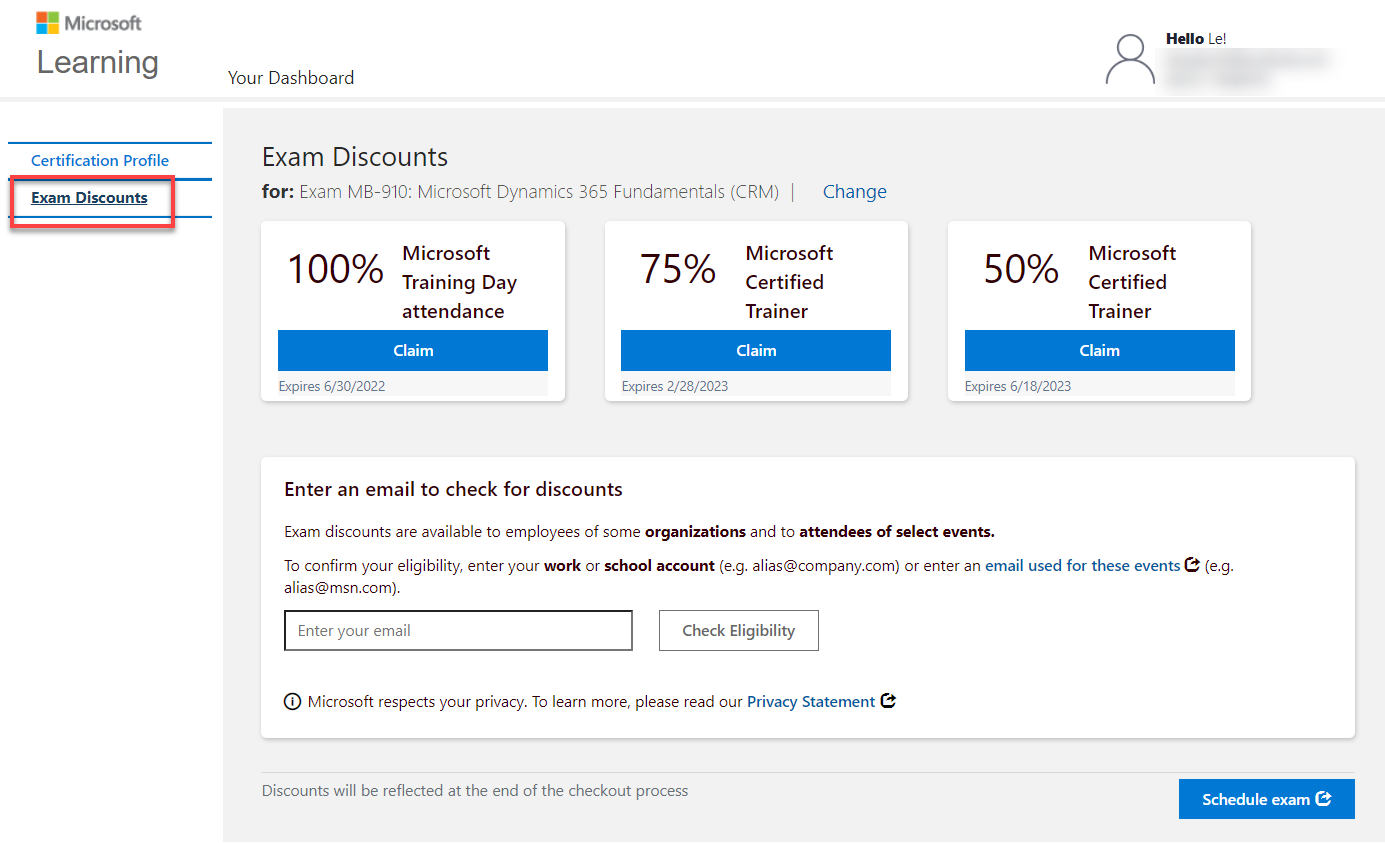Click the email used for these events link
Screen dimensions: 1385x843
click(x=1083, y=564)
